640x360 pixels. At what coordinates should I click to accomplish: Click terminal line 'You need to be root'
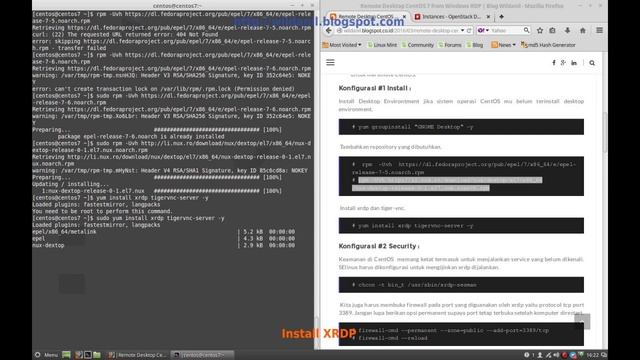pos(102,211)
